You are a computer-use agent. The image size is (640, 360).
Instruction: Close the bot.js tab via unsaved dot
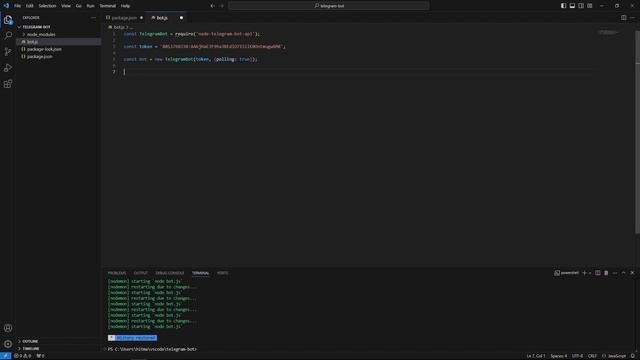coord(181,18)
